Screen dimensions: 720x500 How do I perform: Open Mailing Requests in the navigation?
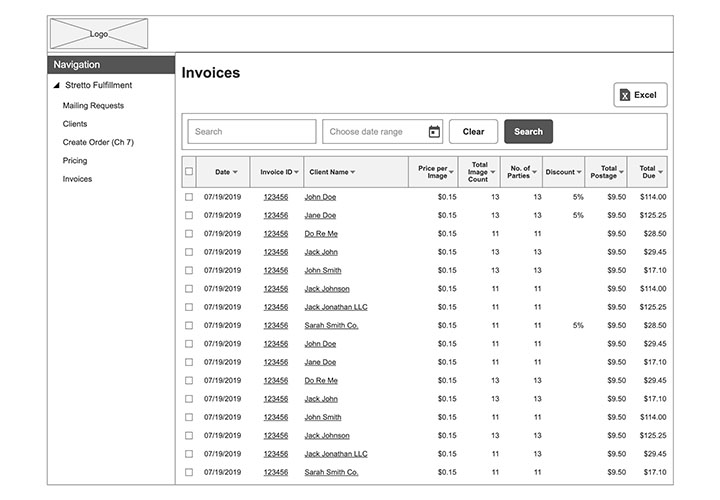click(93, 106)
